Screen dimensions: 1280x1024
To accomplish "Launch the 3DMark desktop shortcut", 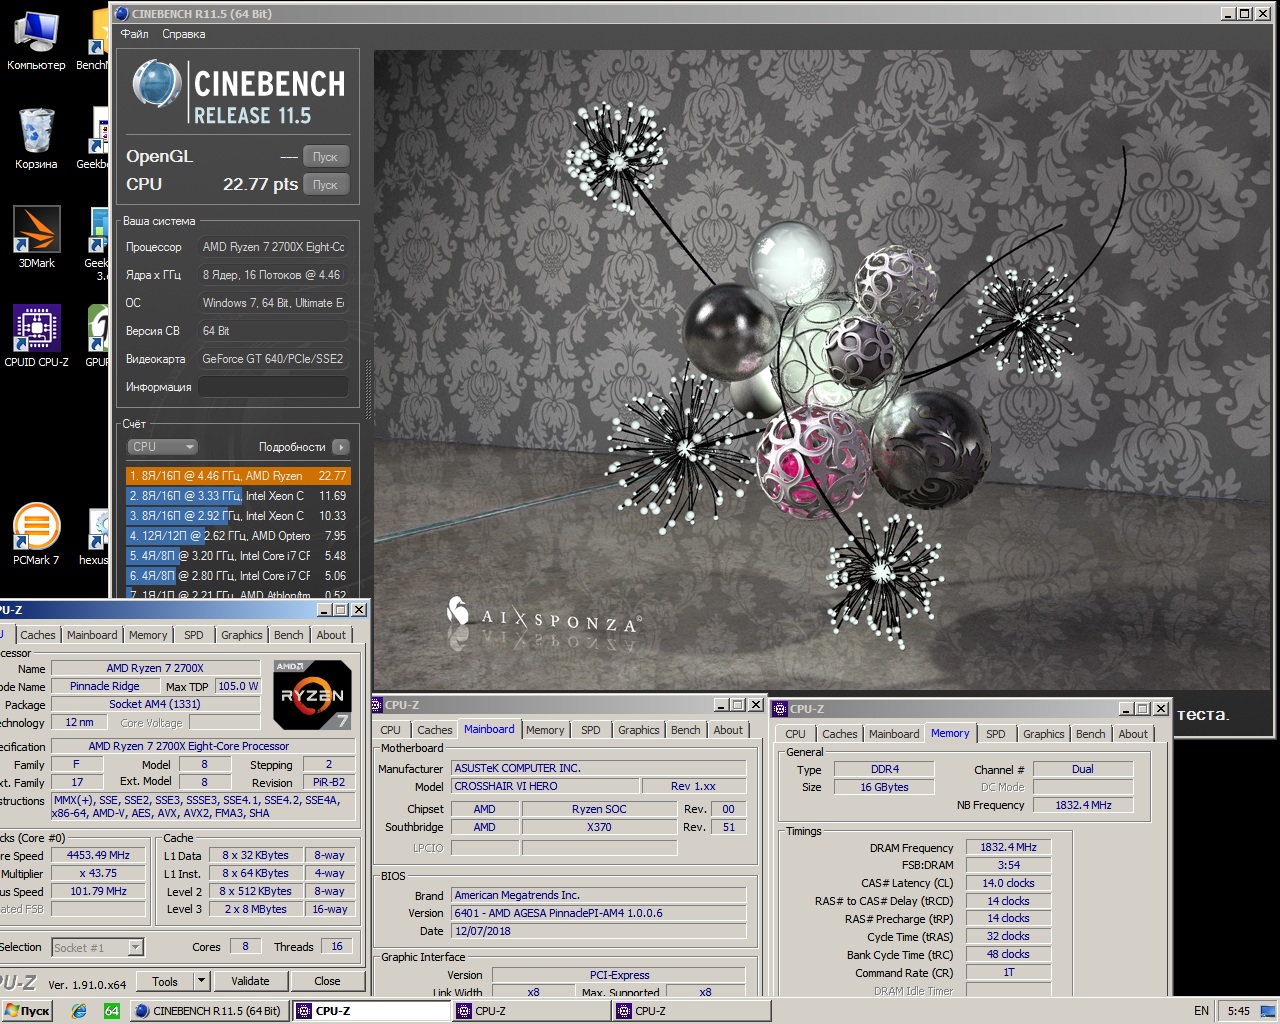I will click(x=37, y=237).
